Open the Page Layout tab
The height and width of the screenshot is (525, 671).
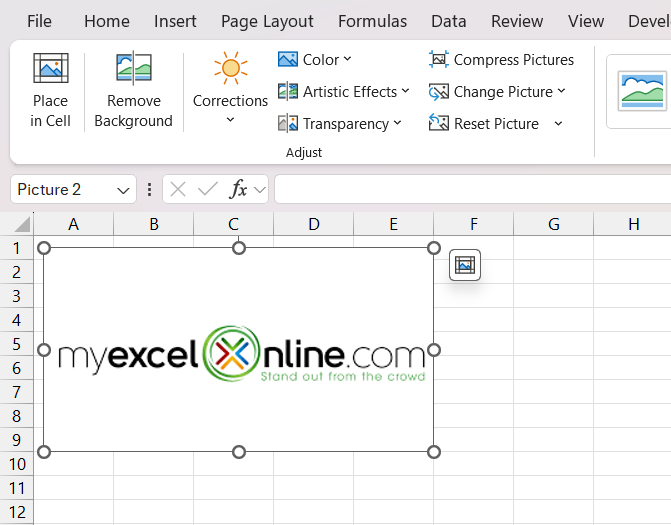click(267, 21)
